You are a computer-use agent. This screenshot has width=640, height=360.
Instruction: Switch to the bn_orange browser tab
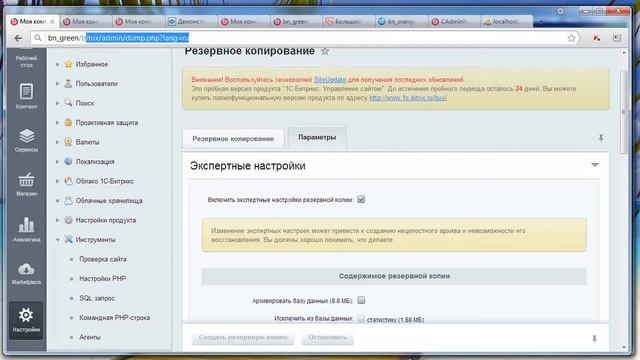click(400, 22)
